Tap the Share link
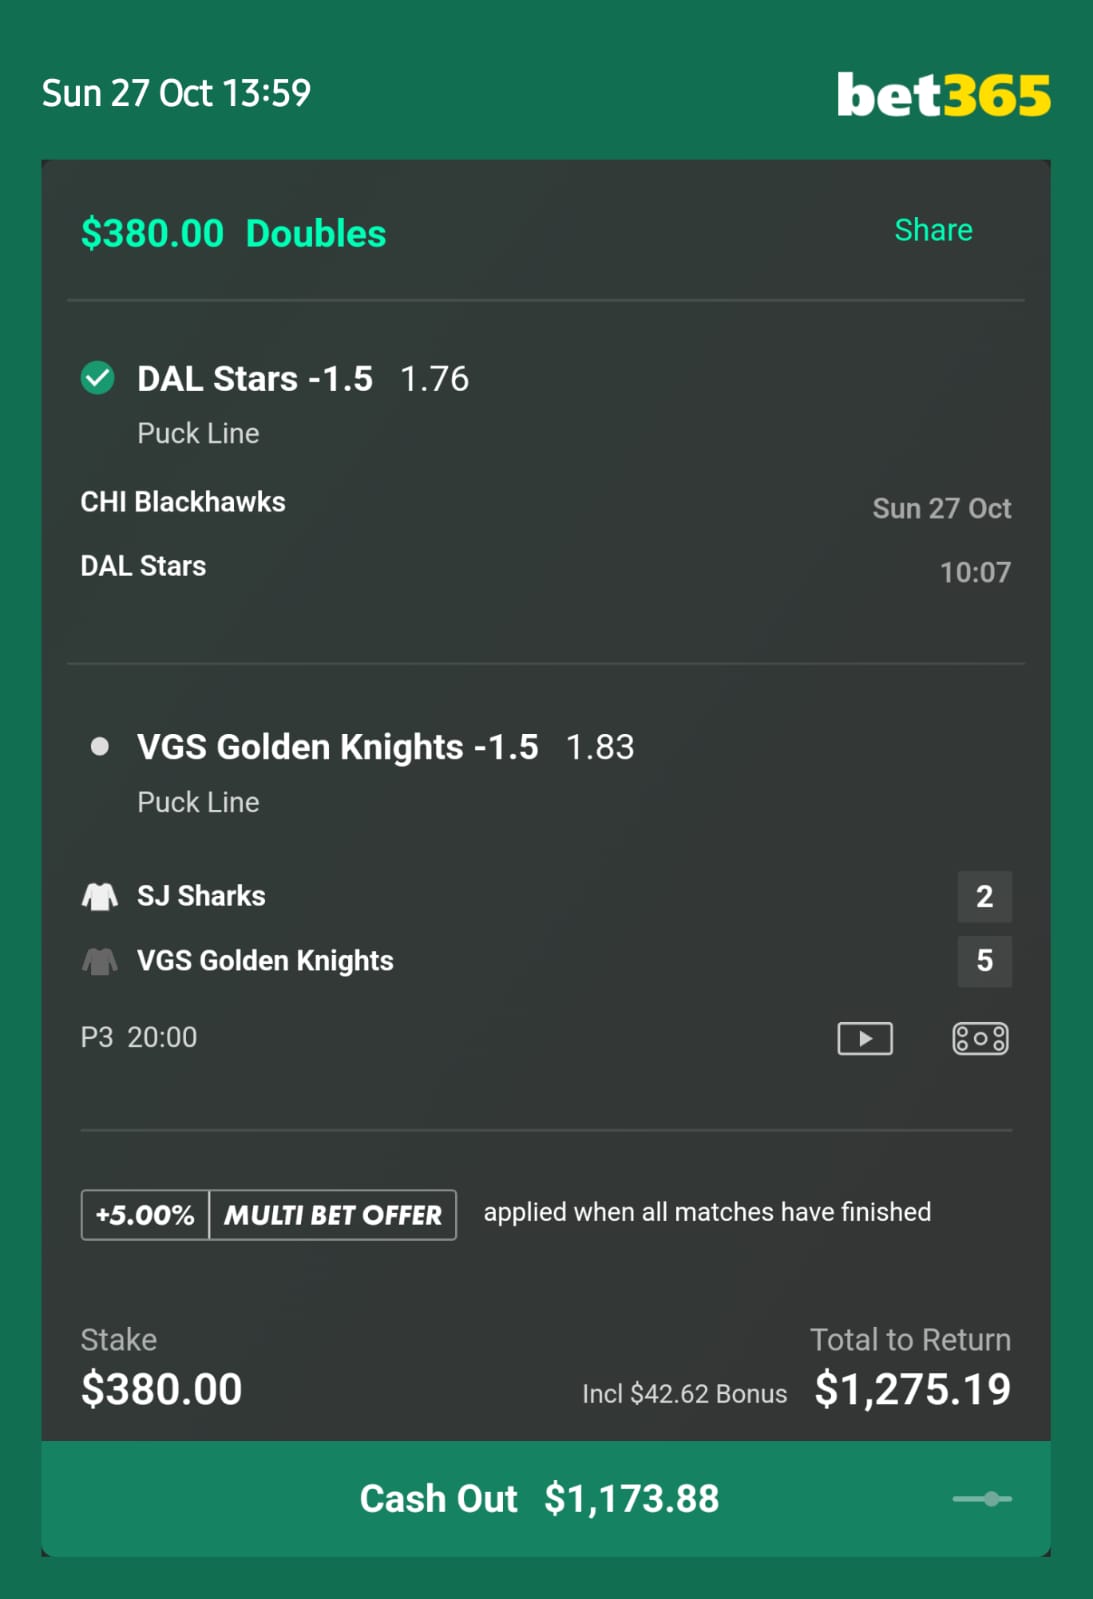1093x1599 pixels. (x=933, y=230)
